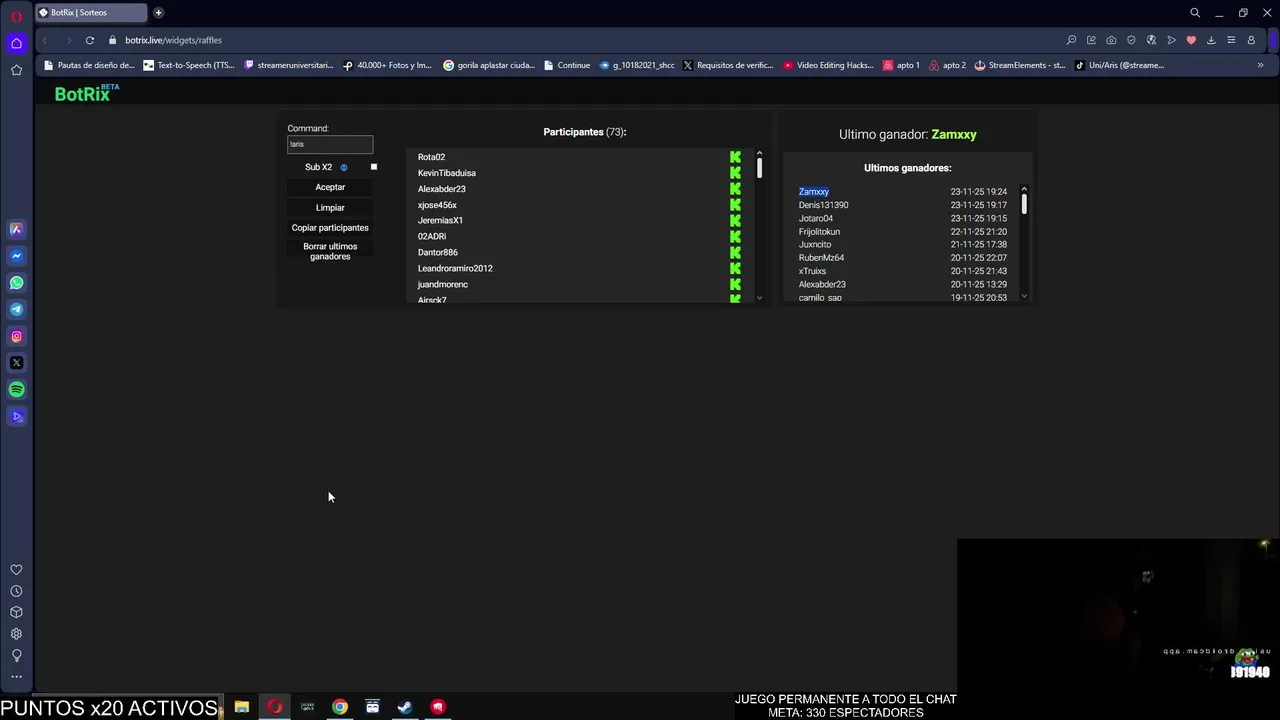Toggle the Sub X2 checkbox
Viewport: 1280px width, 720px height.
tap(374, 167)
